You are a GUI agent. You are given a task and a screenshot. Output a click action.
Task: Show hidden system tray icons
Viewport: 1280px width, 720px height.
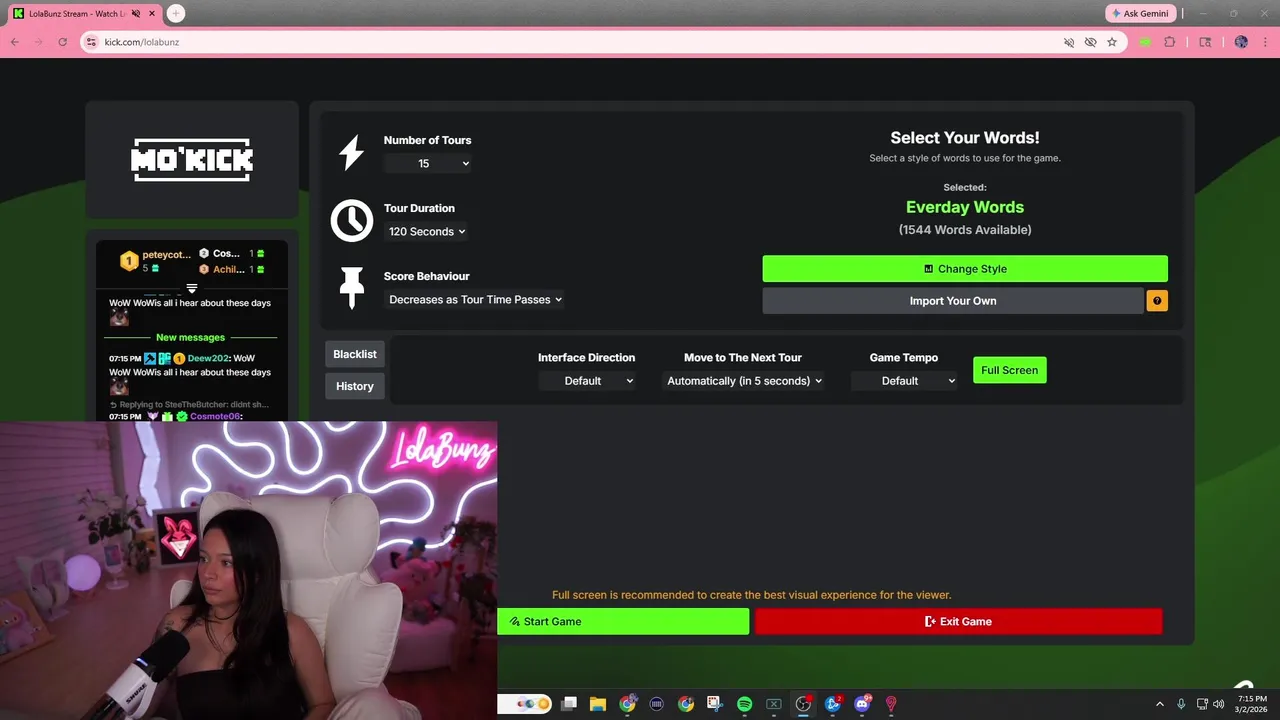[1160, 704]
